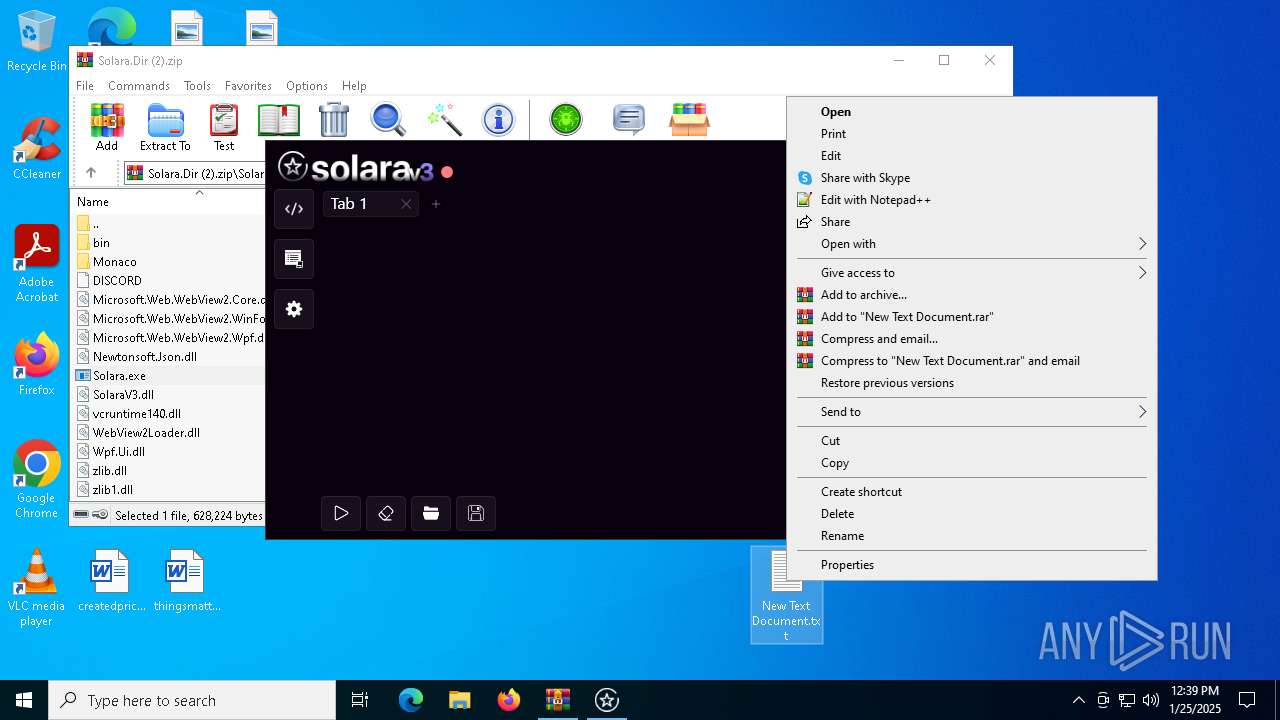The image size is (1280, 720).
Task: Open the Favorites menu in WinRAR
Action: [x=248, y=86]
